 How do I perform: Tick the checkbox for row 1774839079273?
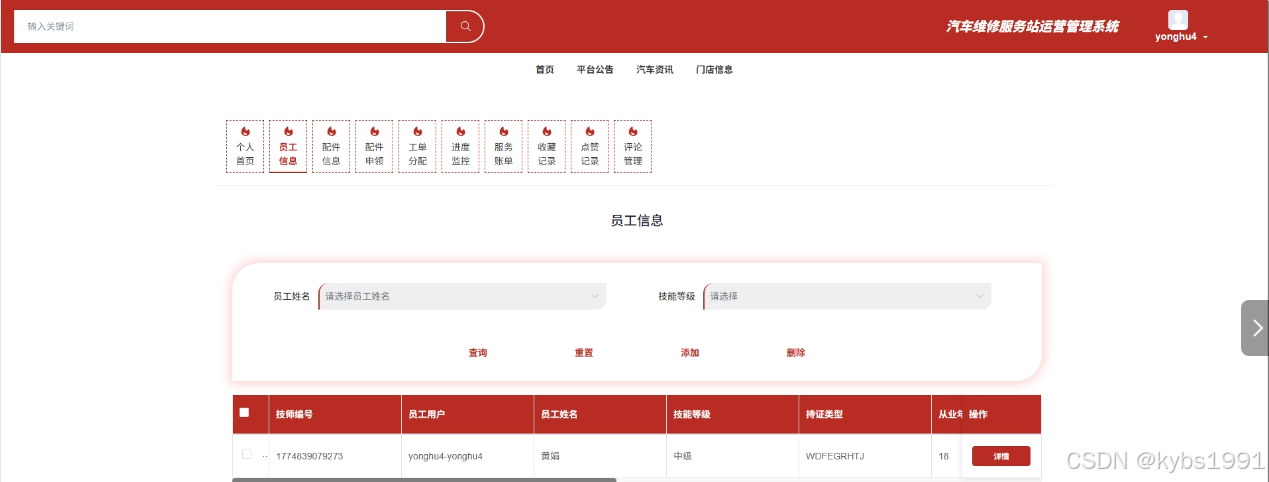pyautogui.click(x=247, y=454)
